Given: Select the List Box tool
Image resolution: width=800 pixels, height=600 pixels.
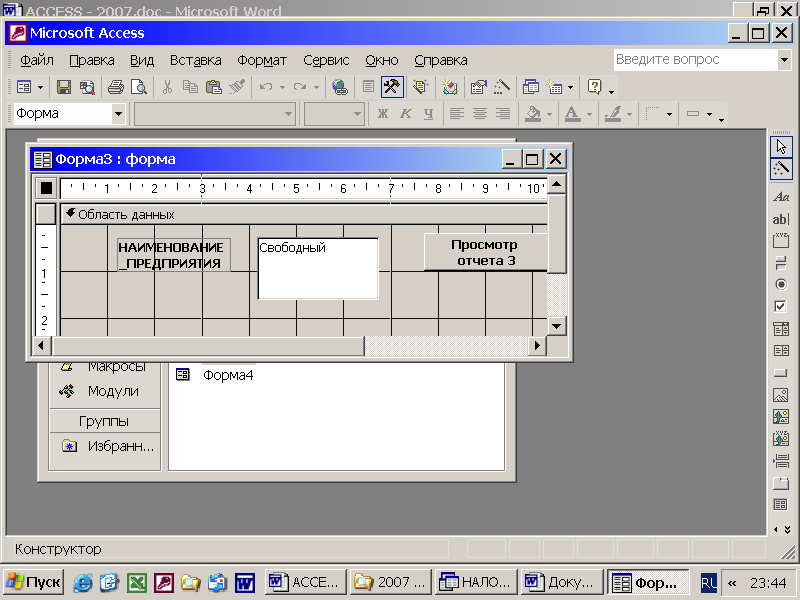Looking at the screenshot, I should pos(781,350).
